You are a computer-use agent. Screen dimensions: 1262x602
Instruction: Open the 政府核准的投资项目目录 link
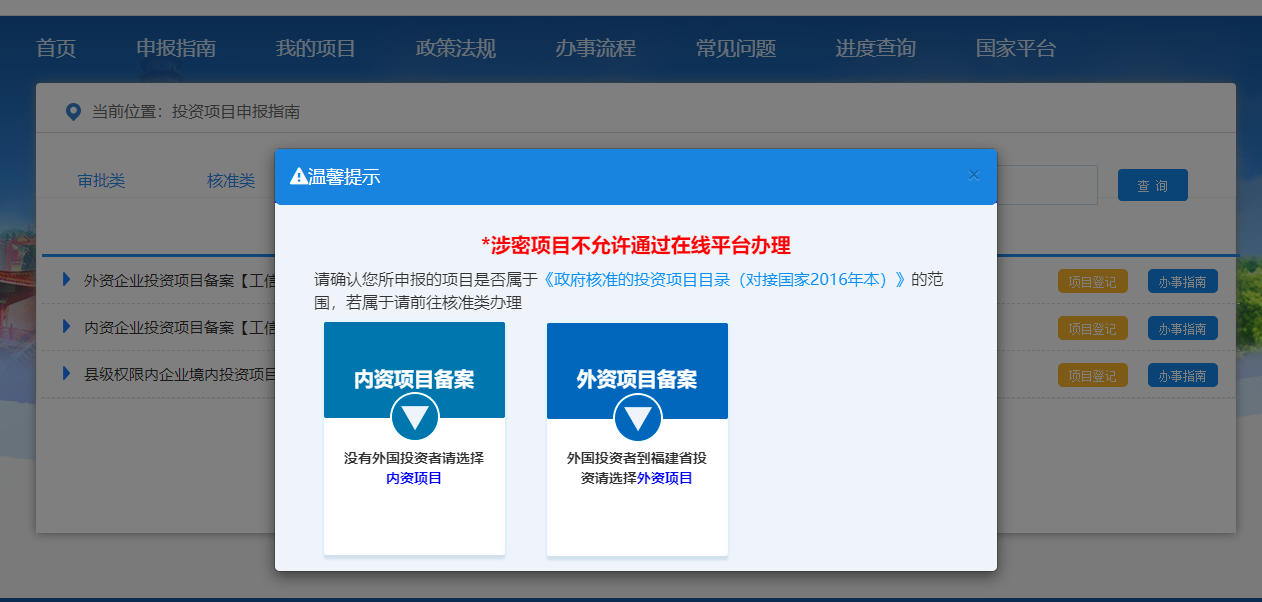click(724, 279)
